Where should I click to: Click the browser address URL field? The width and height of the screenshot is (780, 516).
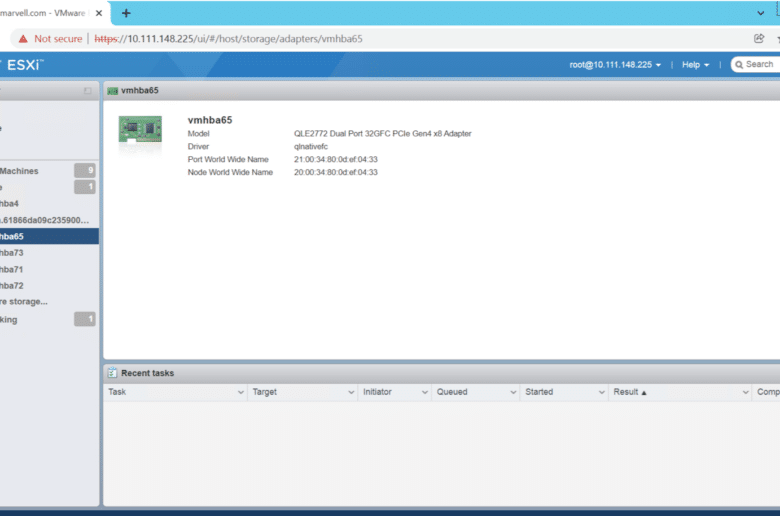click(228, 39)
